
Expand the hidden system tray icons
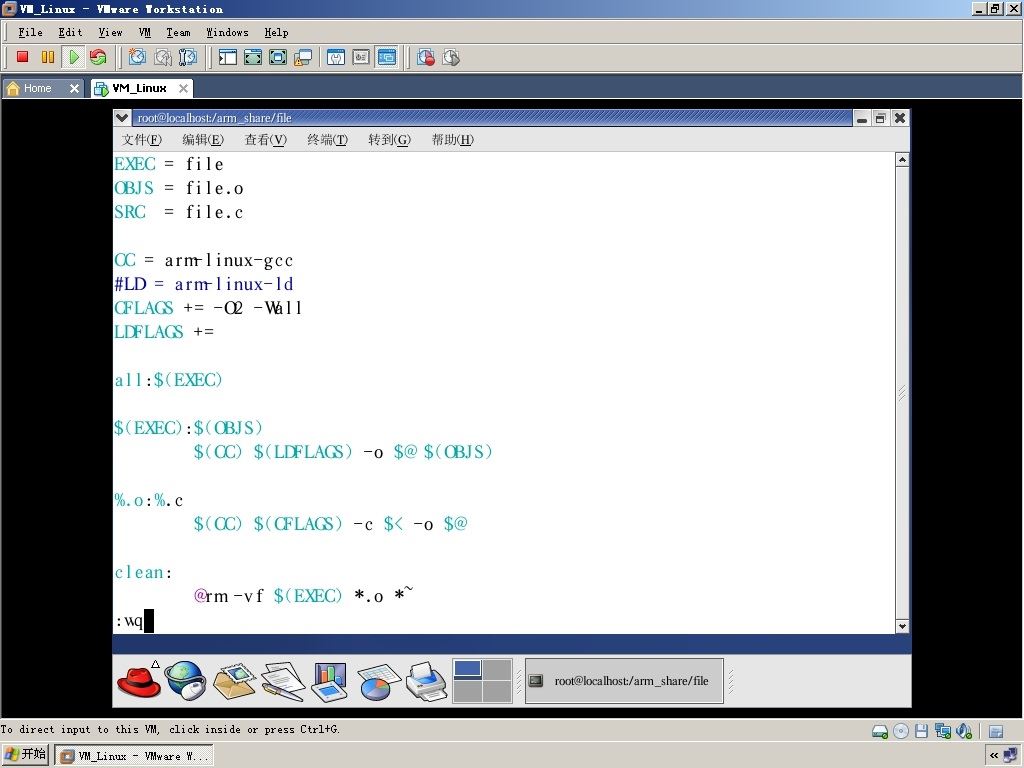point(993,756)
